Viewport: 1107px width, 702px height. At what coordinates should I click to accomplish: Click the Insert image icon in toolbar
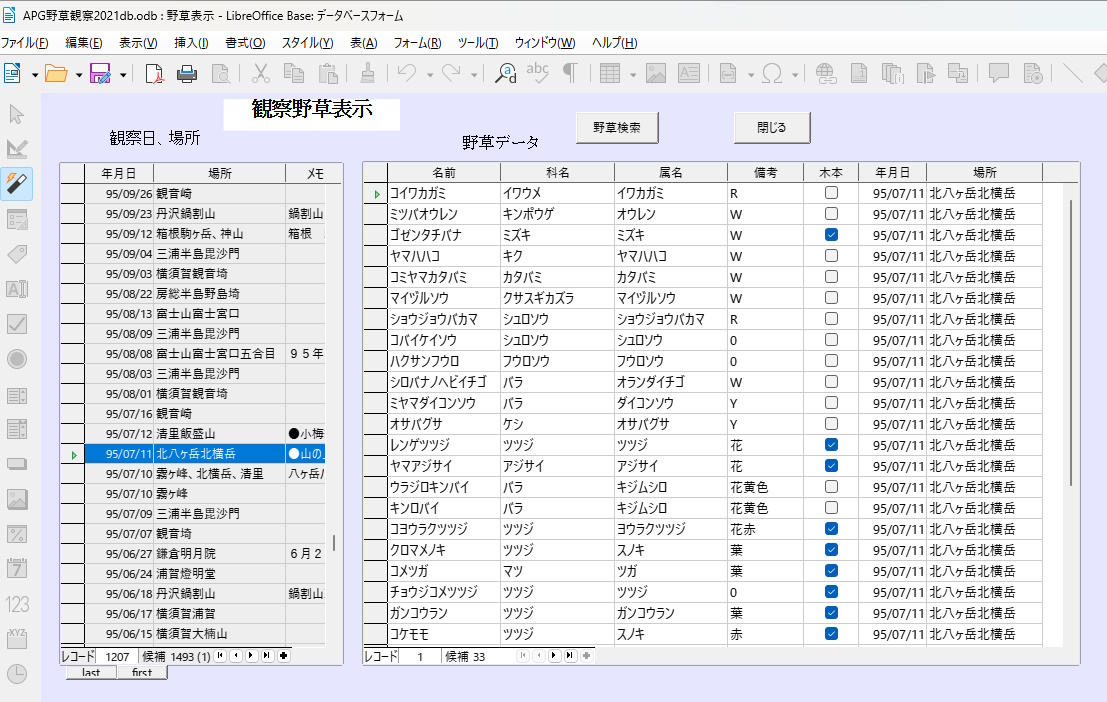point(656,73)
